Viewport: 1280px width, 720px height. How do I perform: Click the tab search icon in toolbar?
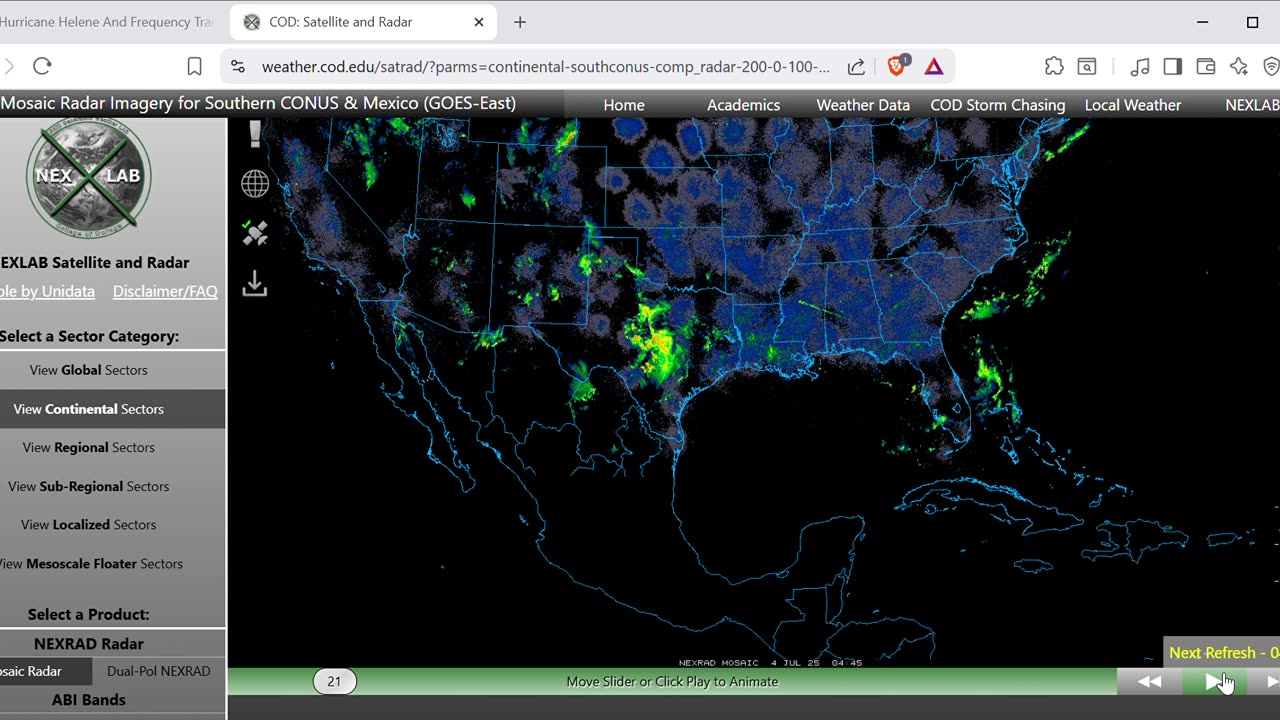pyautogui.click(x=1087, y=66)
